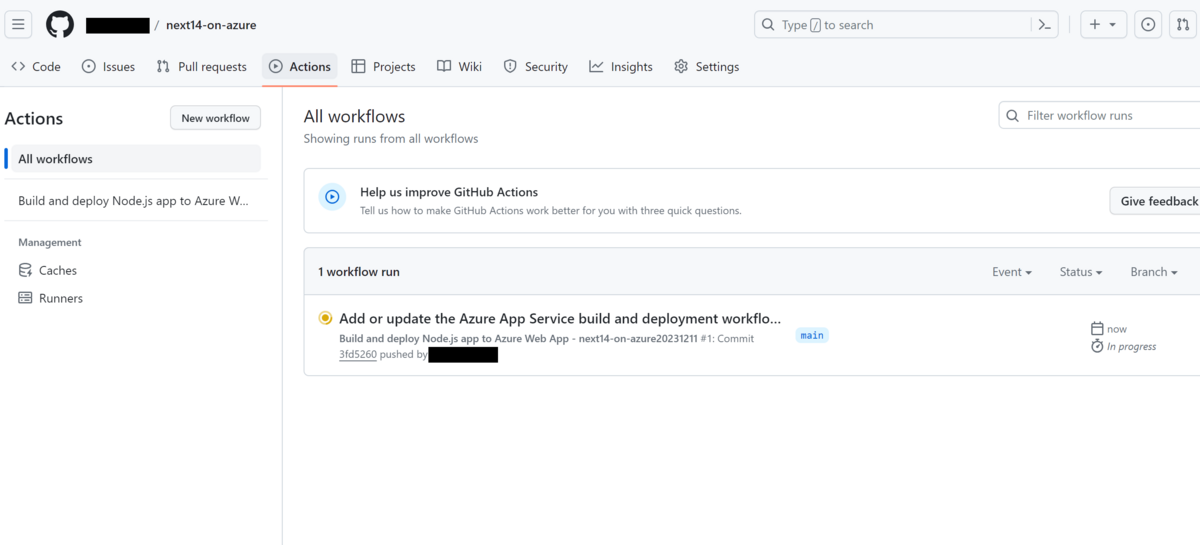Image resolution: width=1200 pixels, height=545 pixels.
Task: Click the 'Management' section label
Action: [50, 242]
